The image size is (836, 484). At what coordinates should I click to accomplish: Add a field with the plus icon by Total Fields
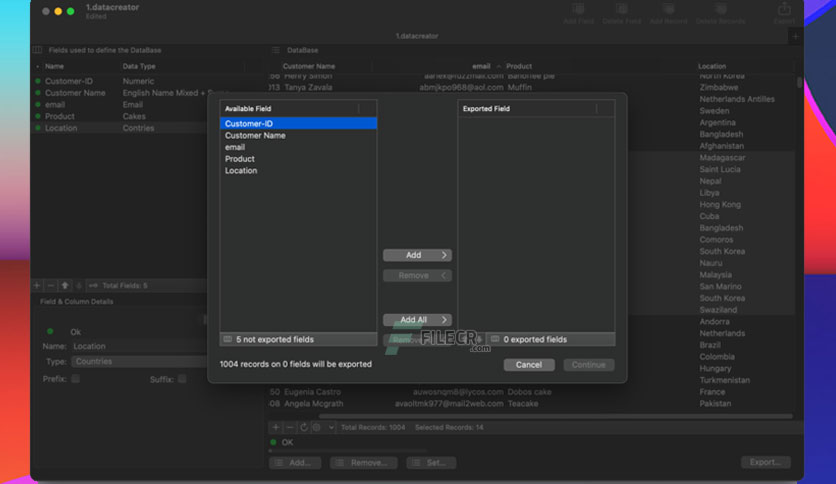tap(37, 286)
